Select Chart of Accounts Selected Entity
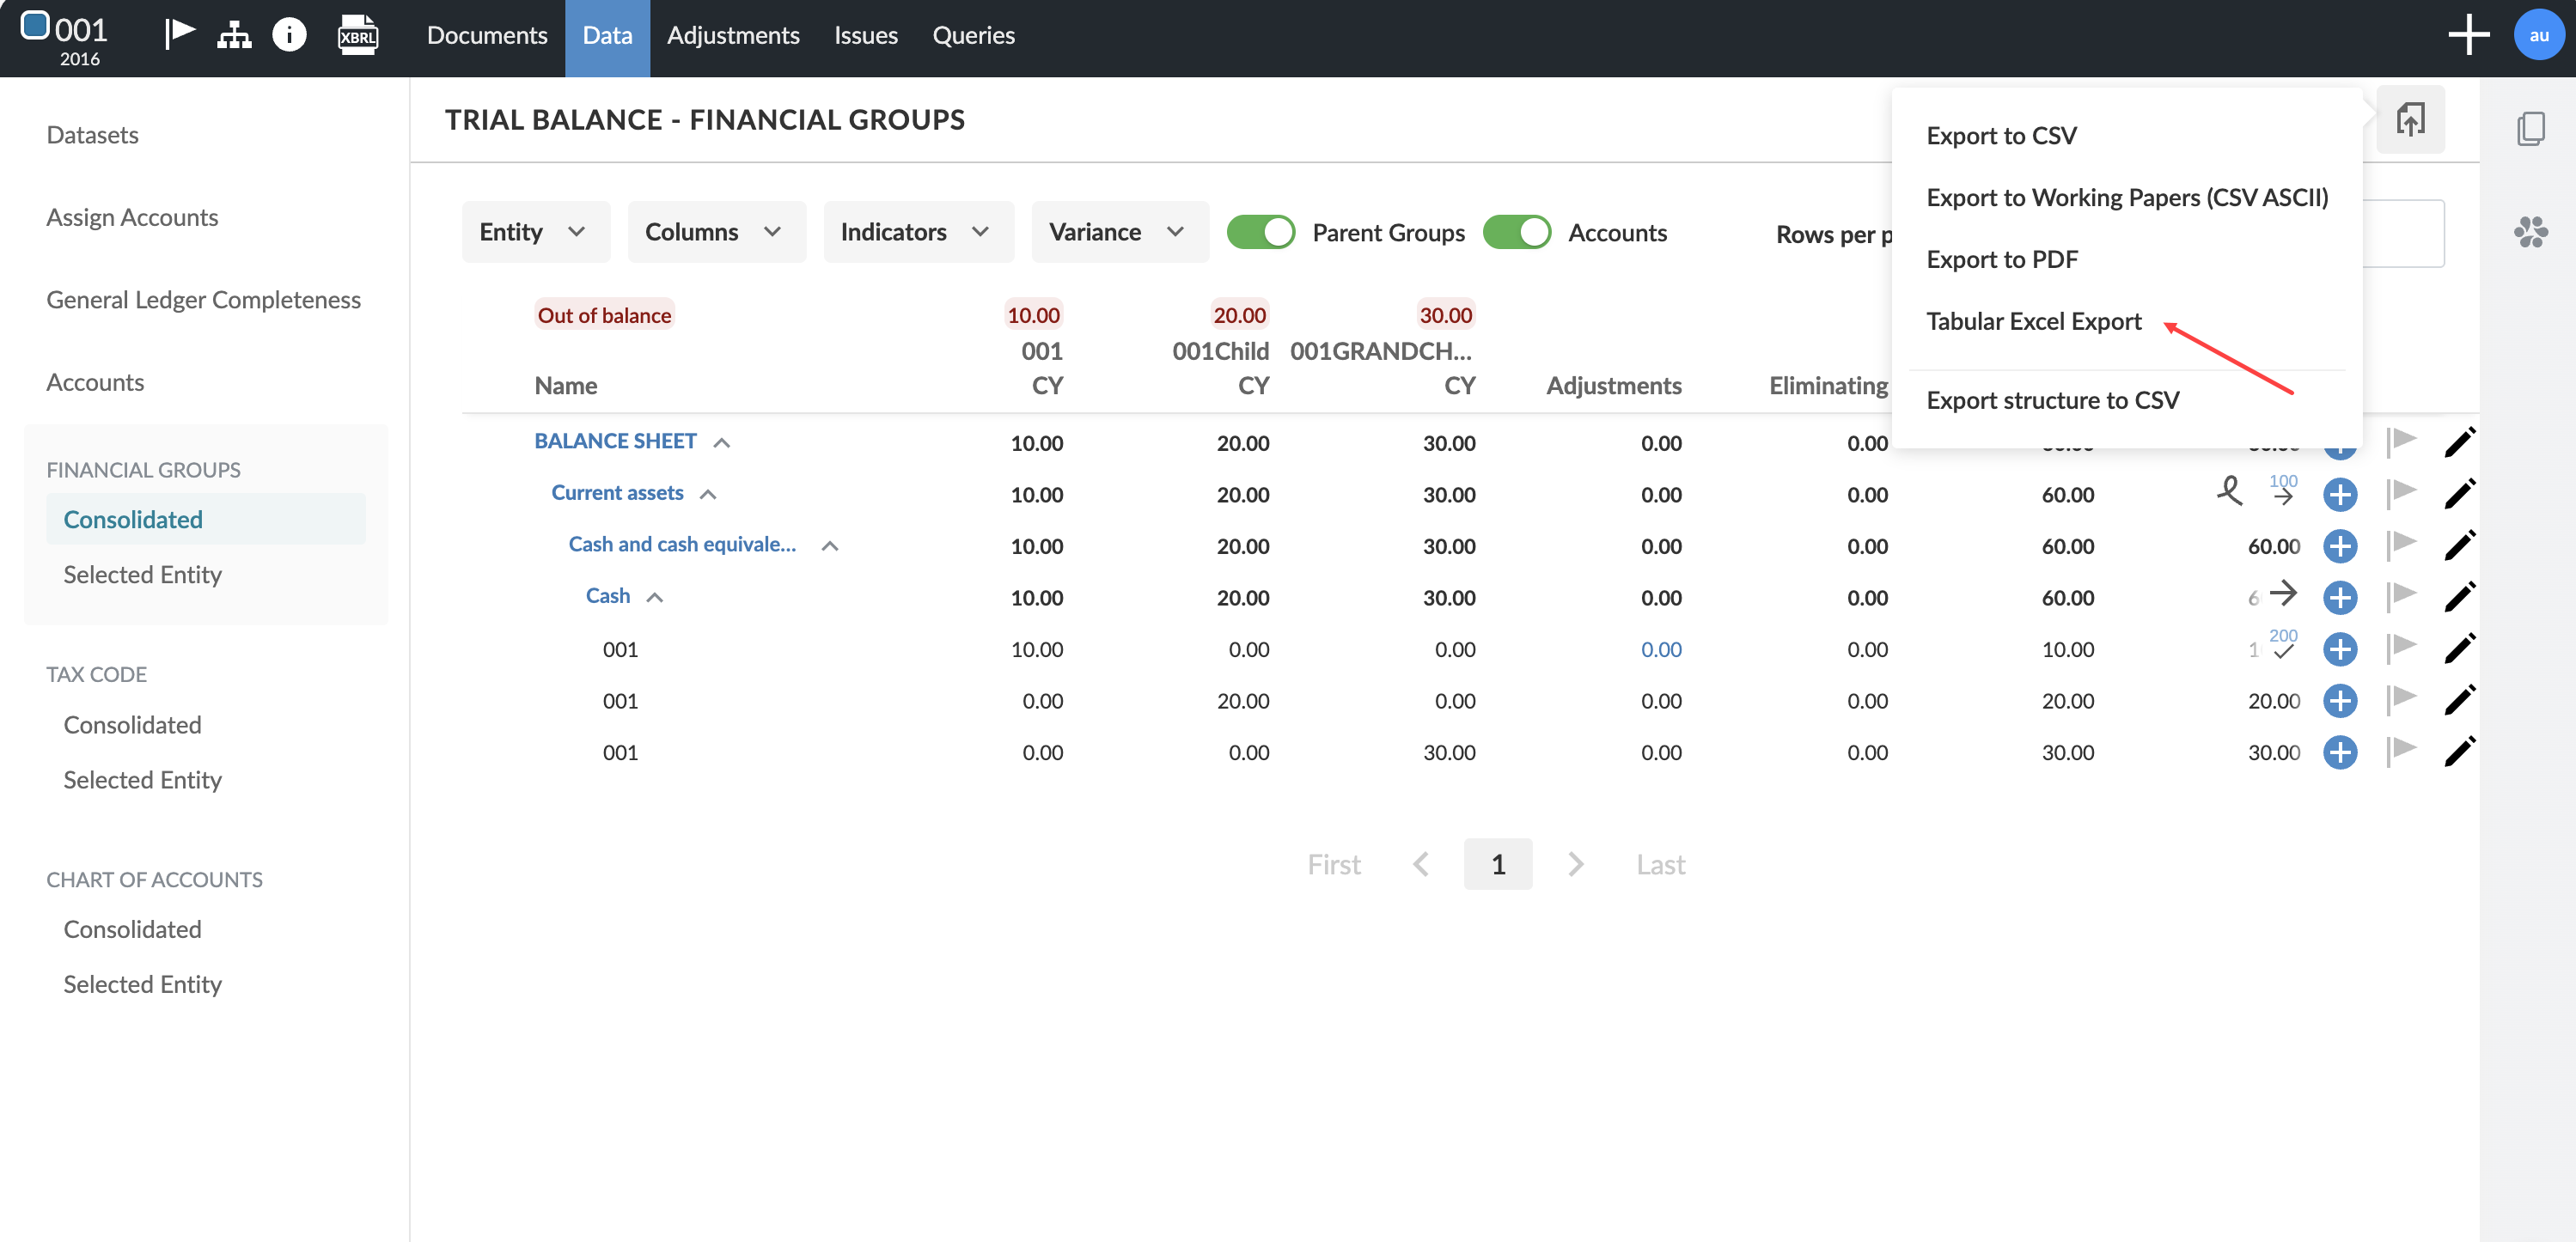Viewport: 2576px width, 1242px height. coord(142,985)
